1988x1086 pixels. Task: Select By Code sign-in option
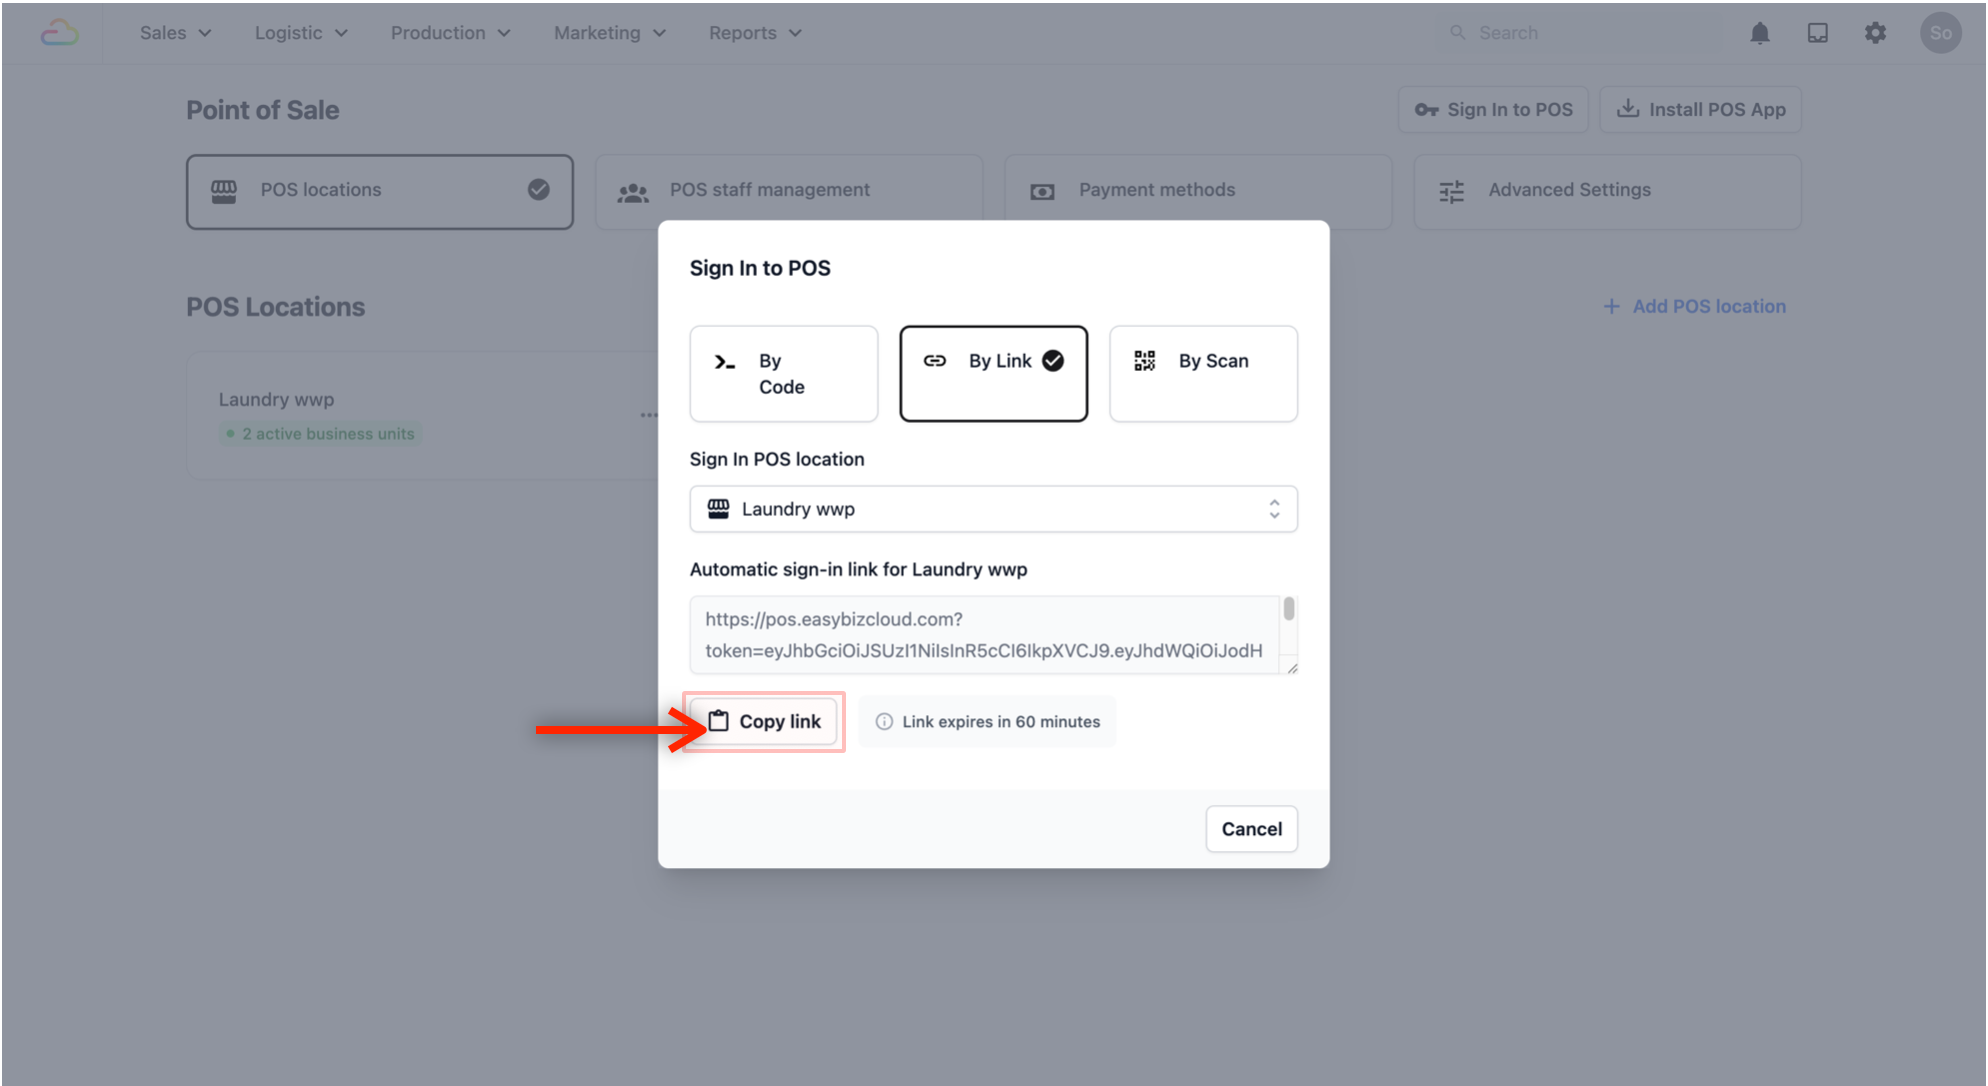[x=783, y=373]
